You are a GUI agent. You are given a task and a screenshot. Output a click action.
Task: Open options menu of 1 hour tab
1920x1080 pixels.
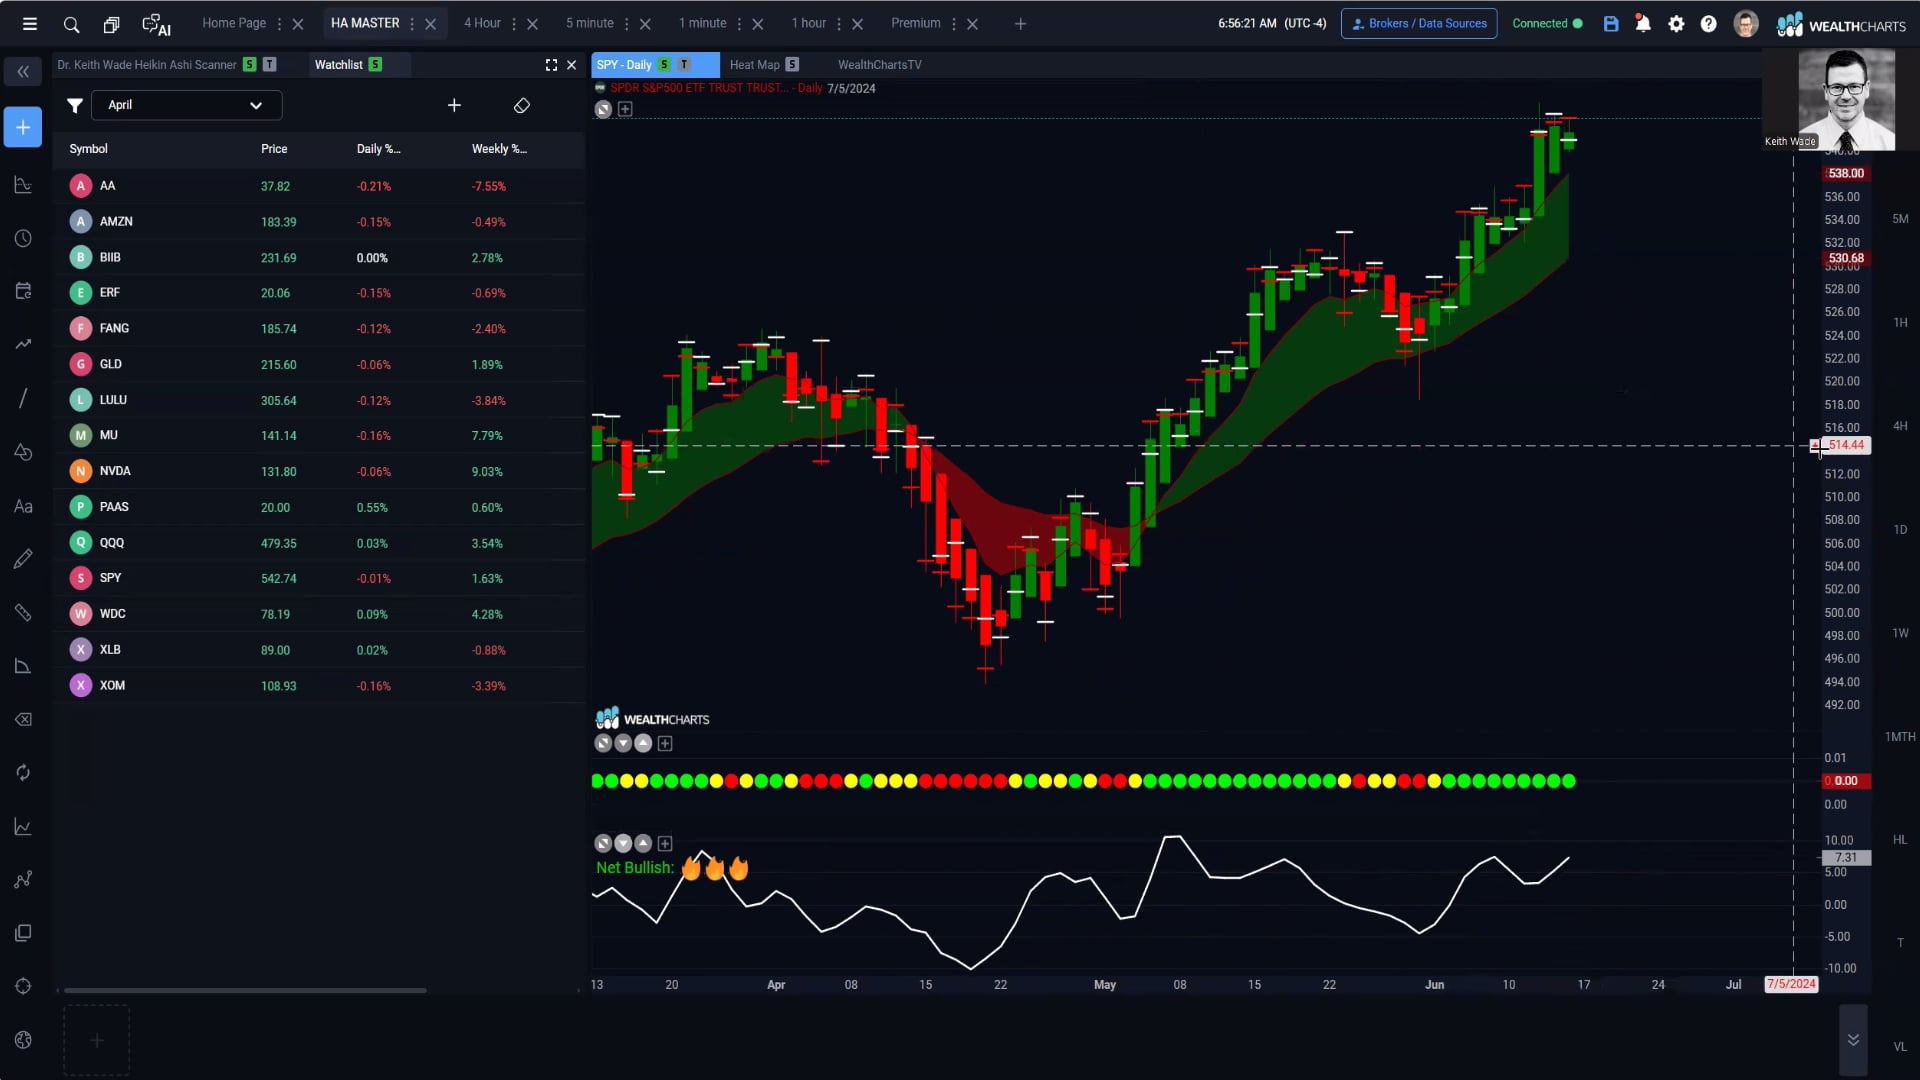(839, 24)
